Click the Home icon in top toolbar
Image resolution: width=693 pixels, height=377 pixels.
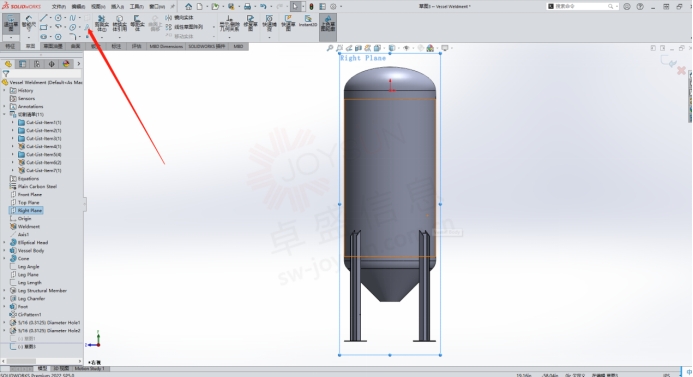click(189, 7)
